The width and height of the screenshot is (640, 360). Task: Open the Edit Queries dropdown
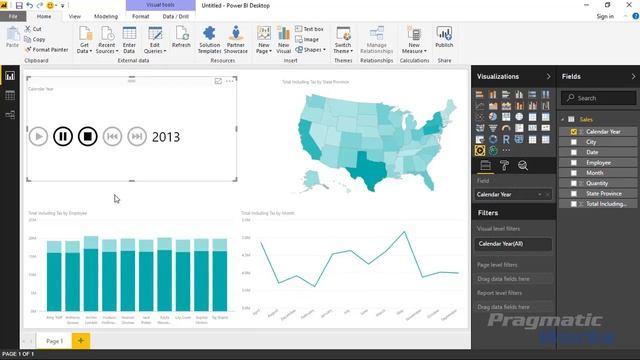point(155,40)
